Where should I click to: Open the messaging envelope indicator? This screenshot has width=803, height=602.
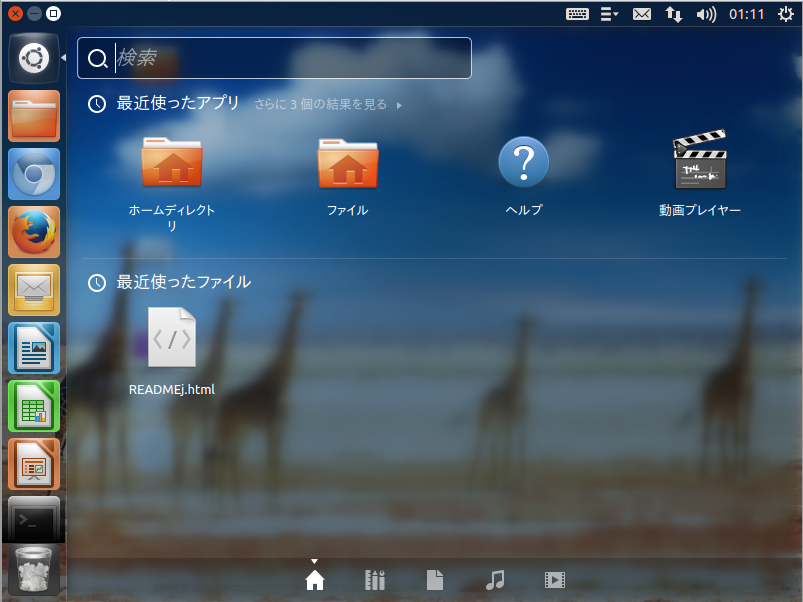pyautogui.click(x=642, y=14)
